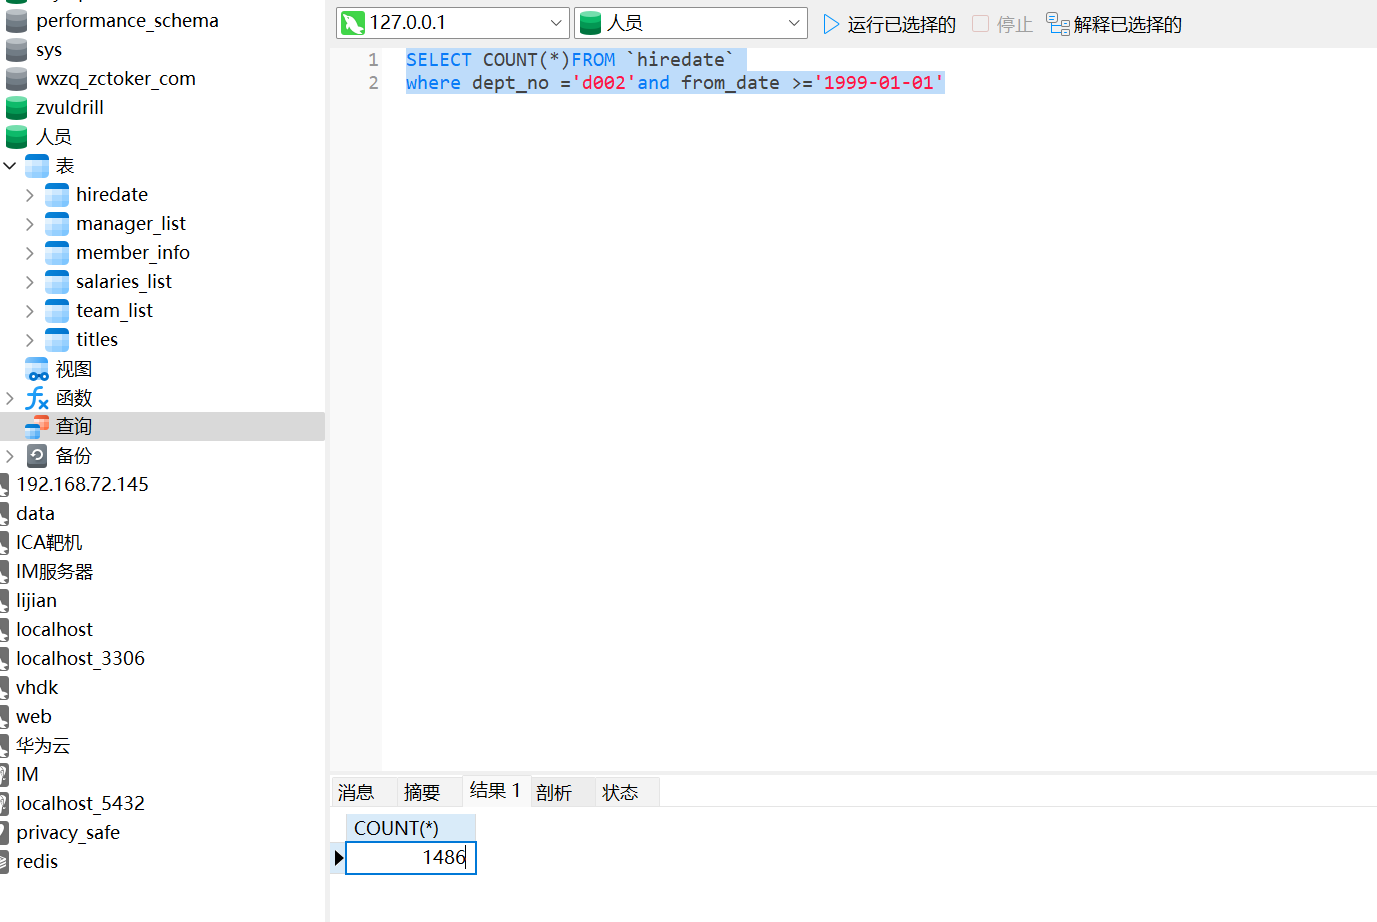Select the privacy_safe connection
1377x922 pixels.
(x=68, y=832)
